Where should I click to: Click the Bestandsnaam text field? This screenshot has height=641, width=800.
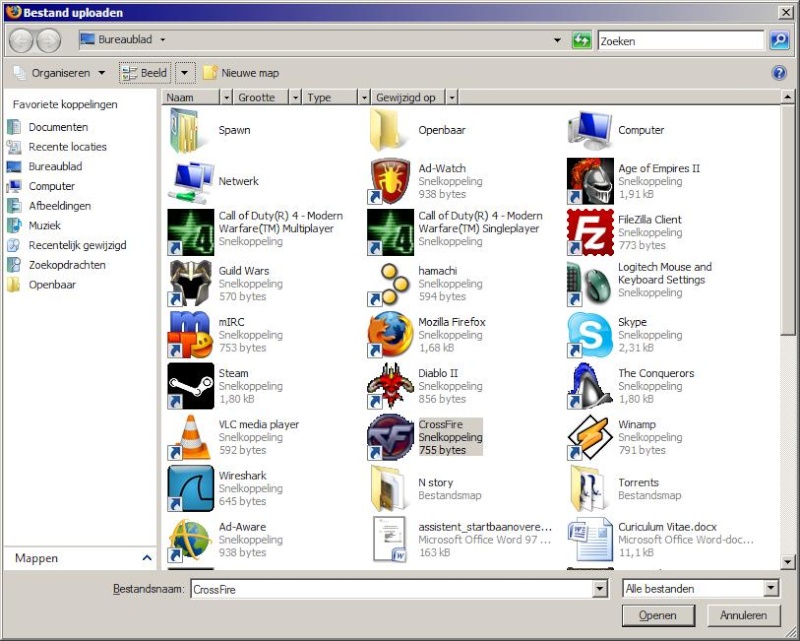coord(391,589)
